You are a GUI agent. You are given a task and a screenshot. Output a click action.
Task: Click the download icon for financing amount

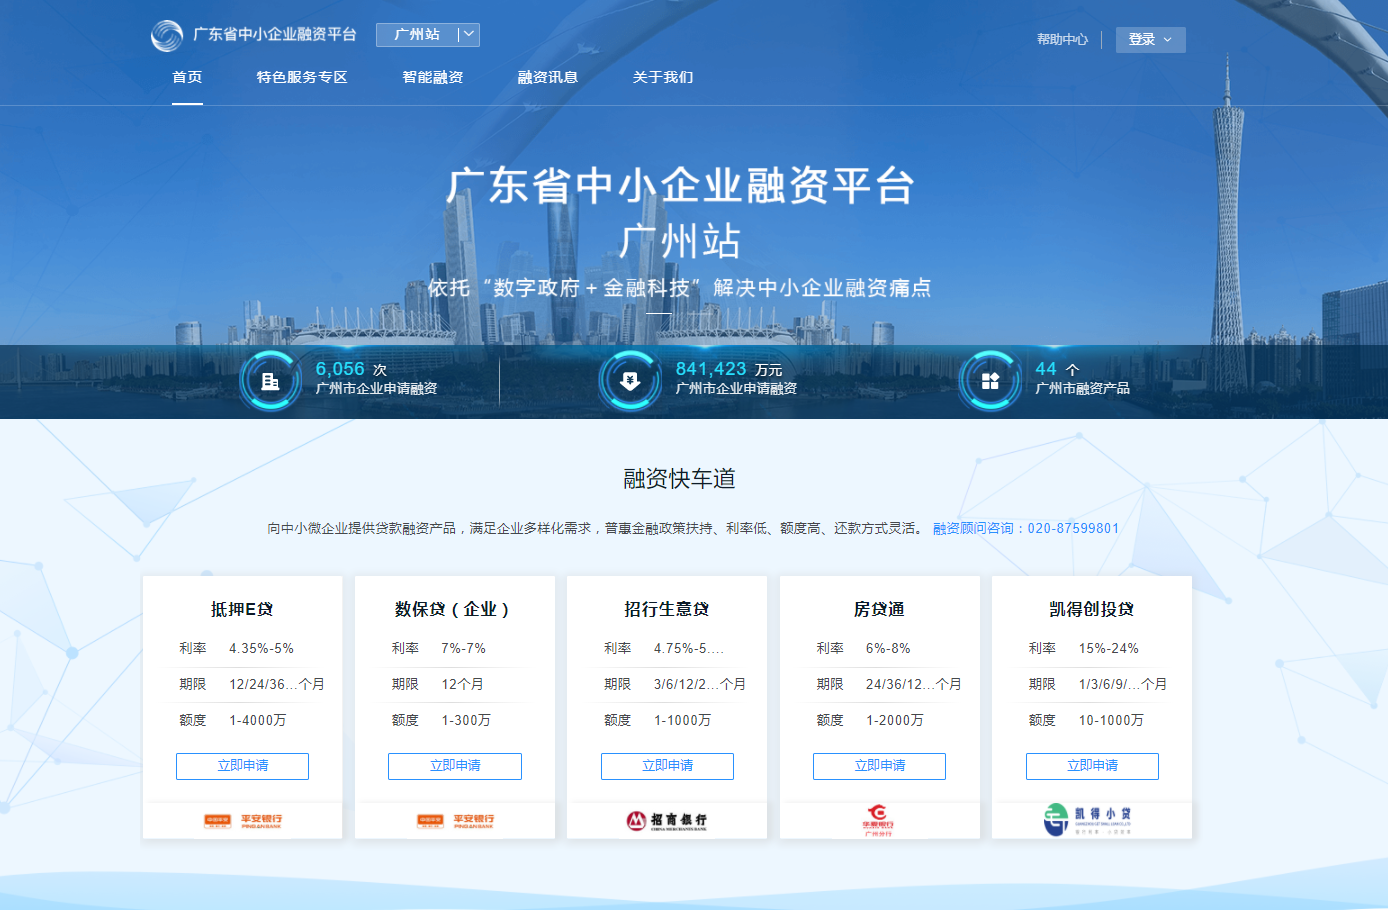pos(630,381)
